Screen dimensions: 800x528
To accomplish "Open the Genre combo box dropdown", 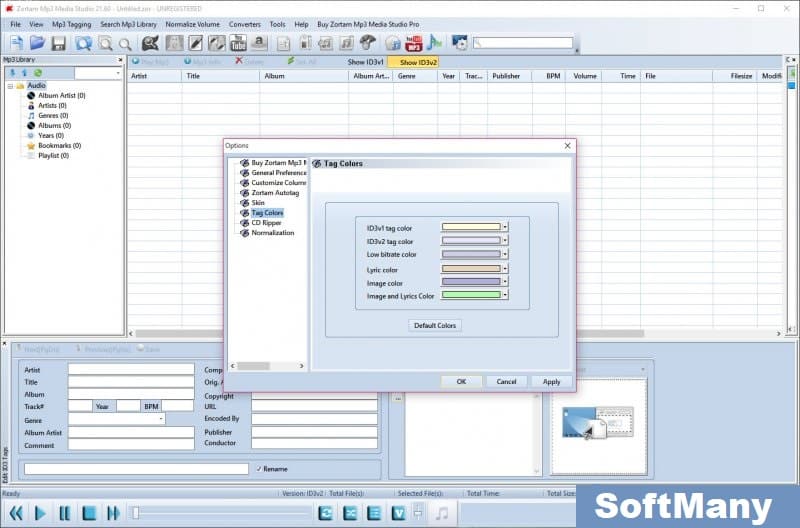I will [x=161, y=419].
